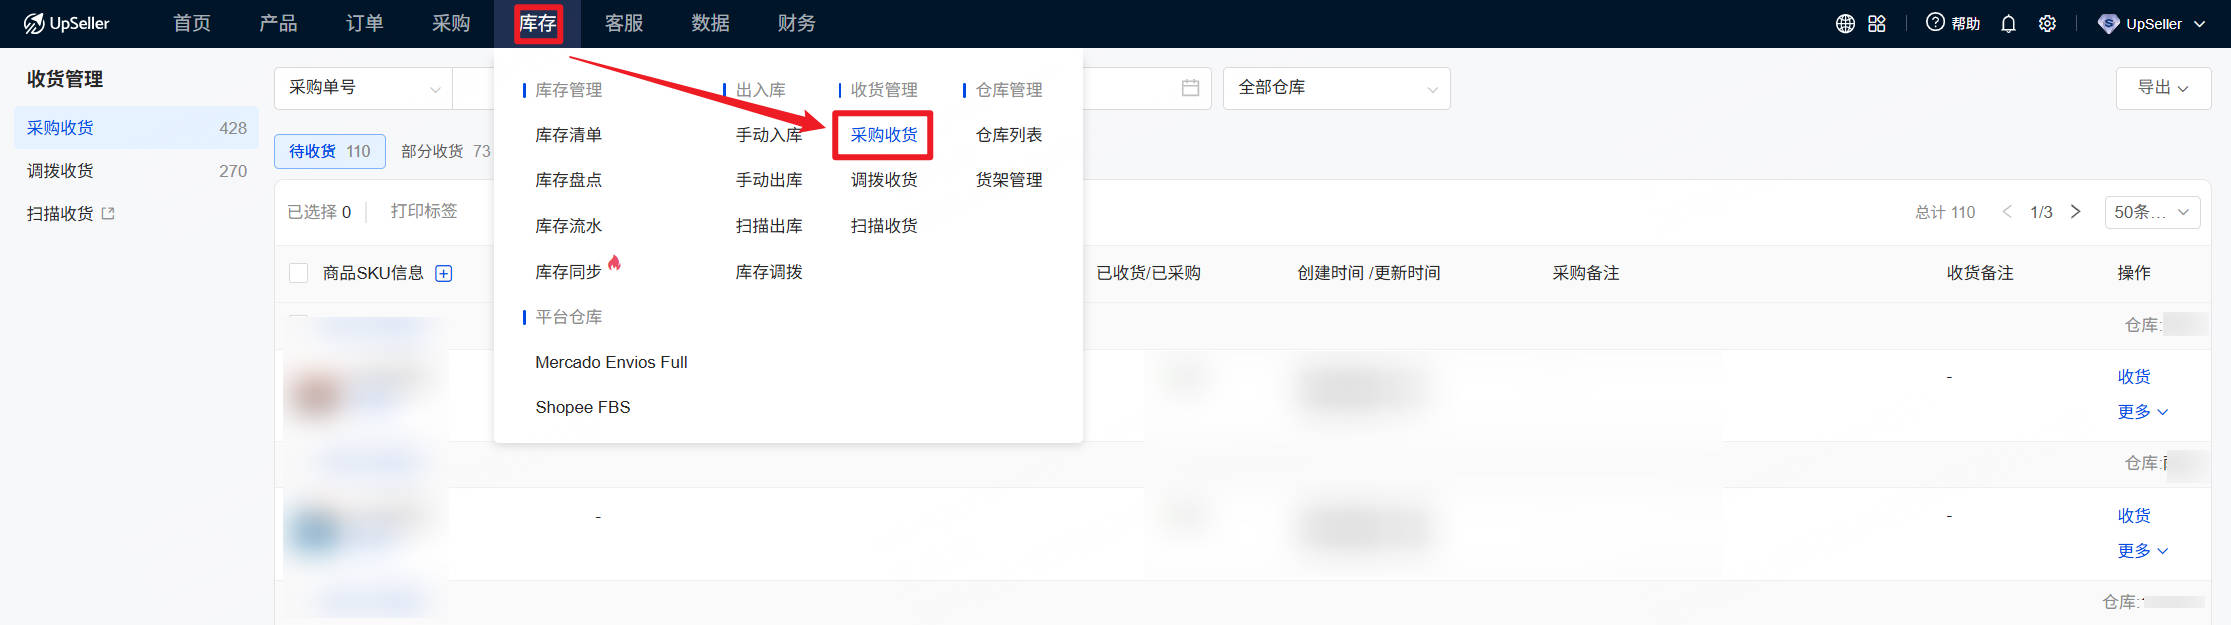The height and width of the screenshot is (625, 2231).
Task: Open UpSeller account menu
Action: coord(2151,23)
